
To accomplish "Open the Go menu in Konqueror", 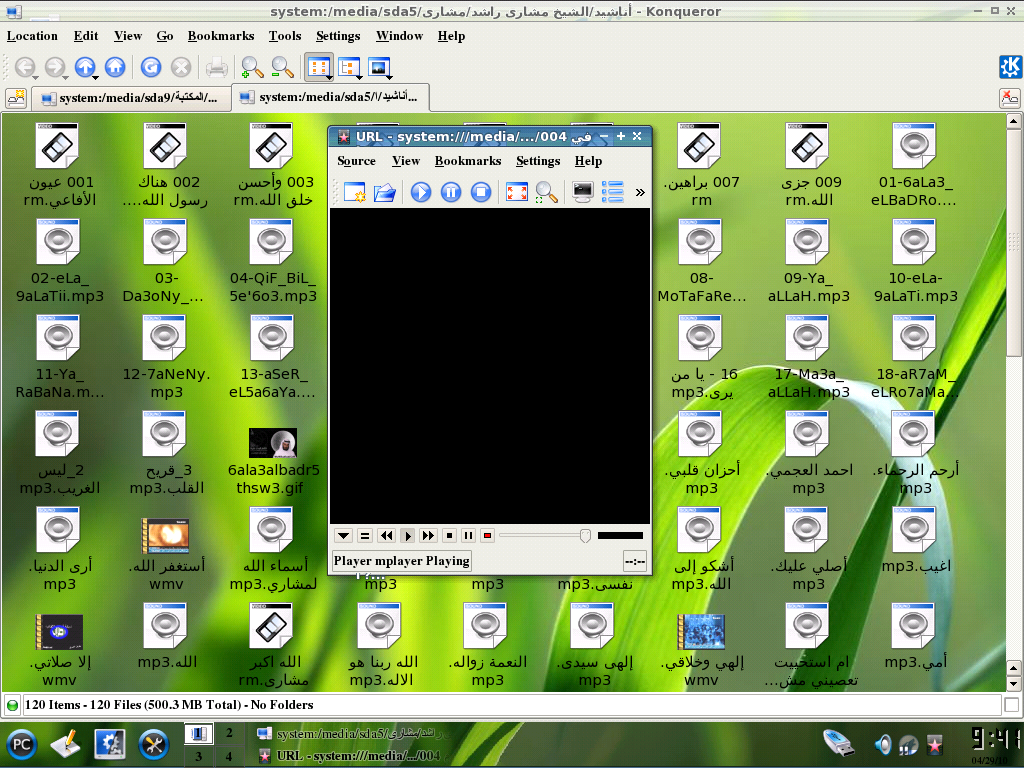I will coord(165,36).
